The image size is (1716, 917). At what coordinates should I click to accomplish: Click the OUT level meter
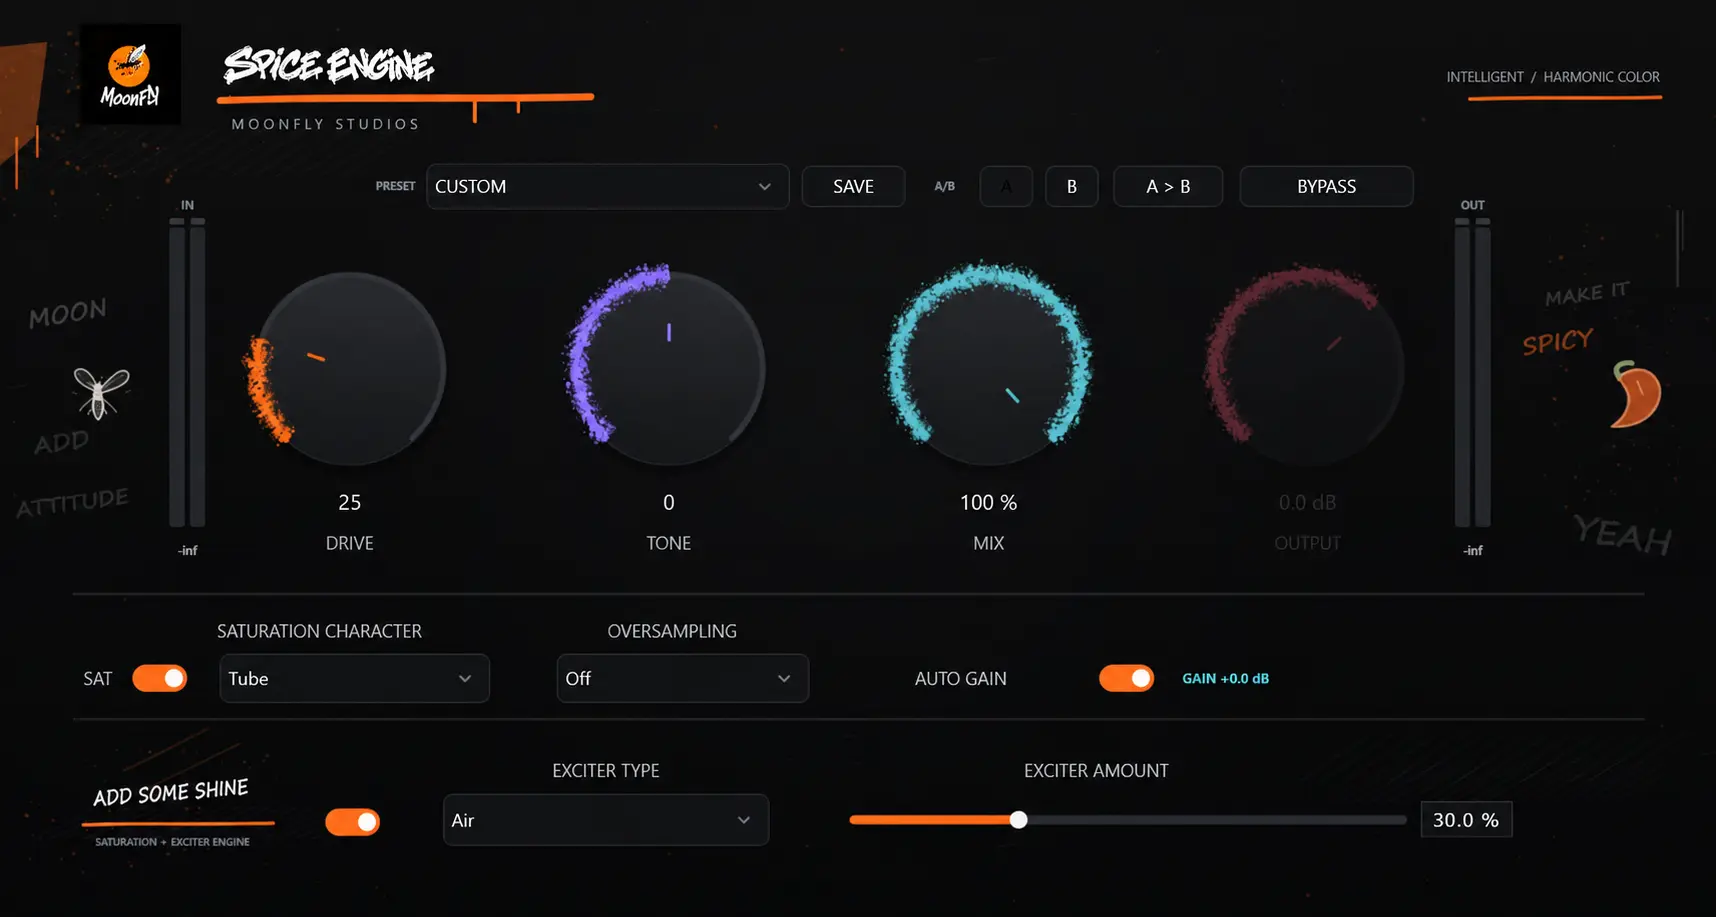pos(1472,372)
